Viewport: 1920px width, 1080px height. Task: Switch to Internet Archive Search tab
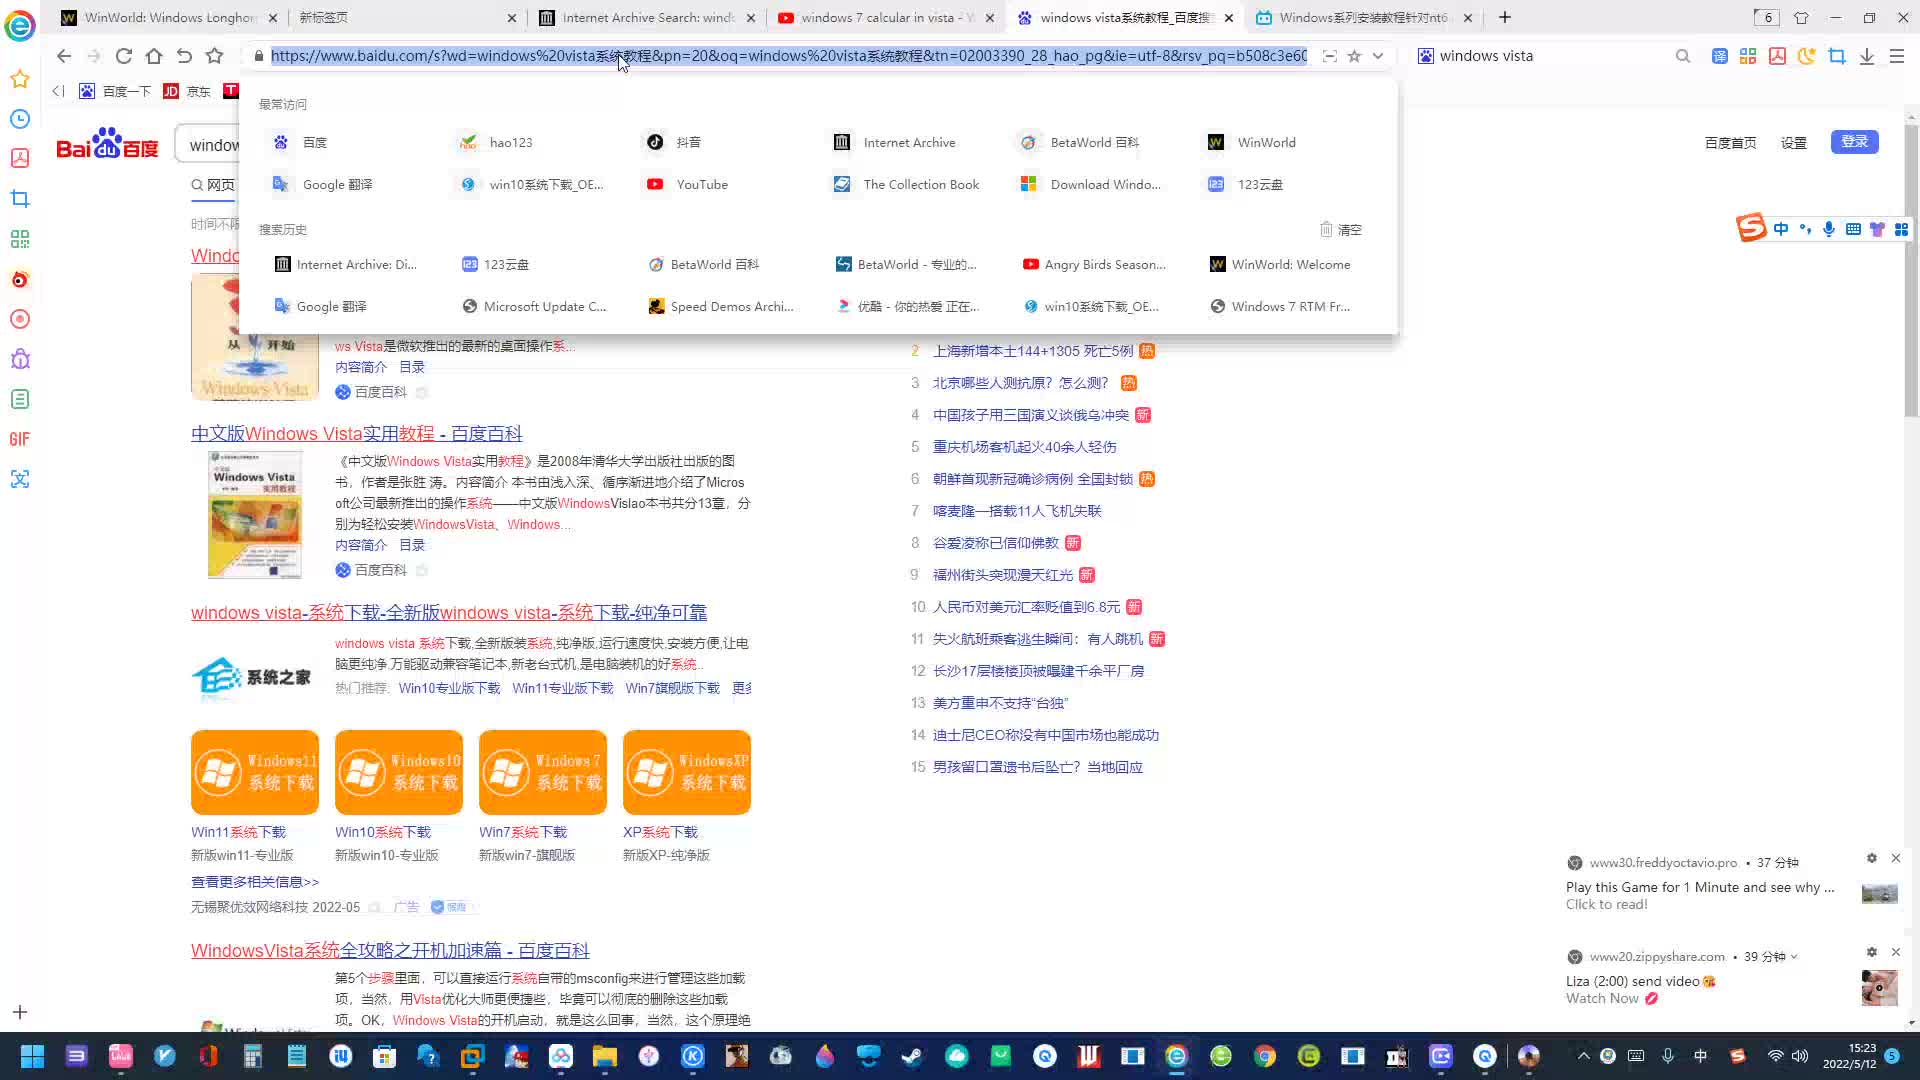pos(648,17)
